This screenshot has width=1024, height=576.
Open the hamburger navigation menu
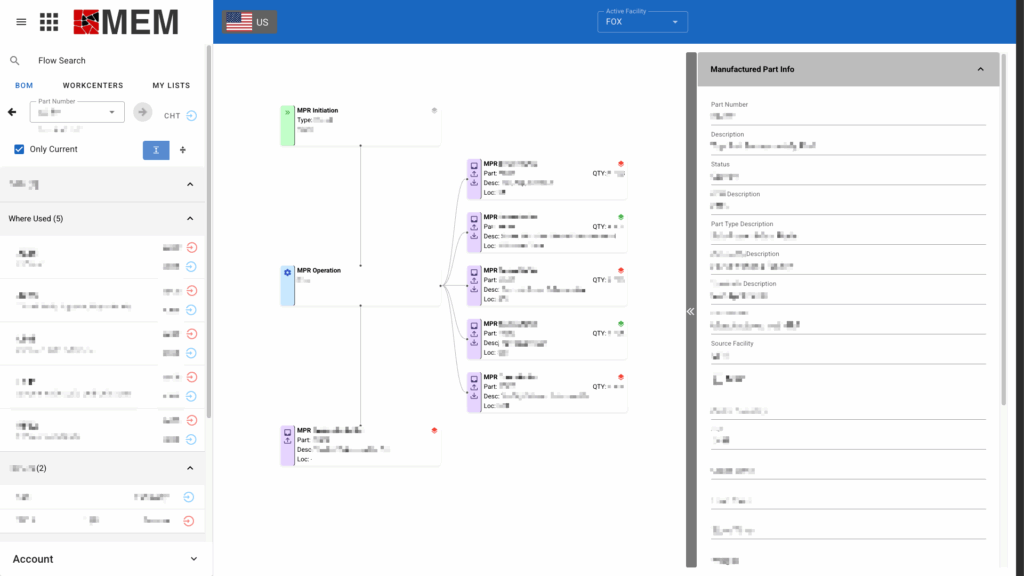tap(21, 22)
